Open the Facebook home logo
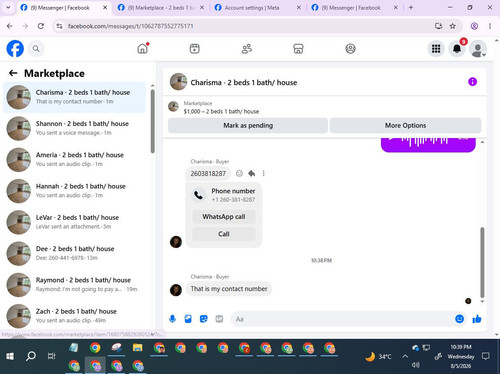 tap(15, 49)
